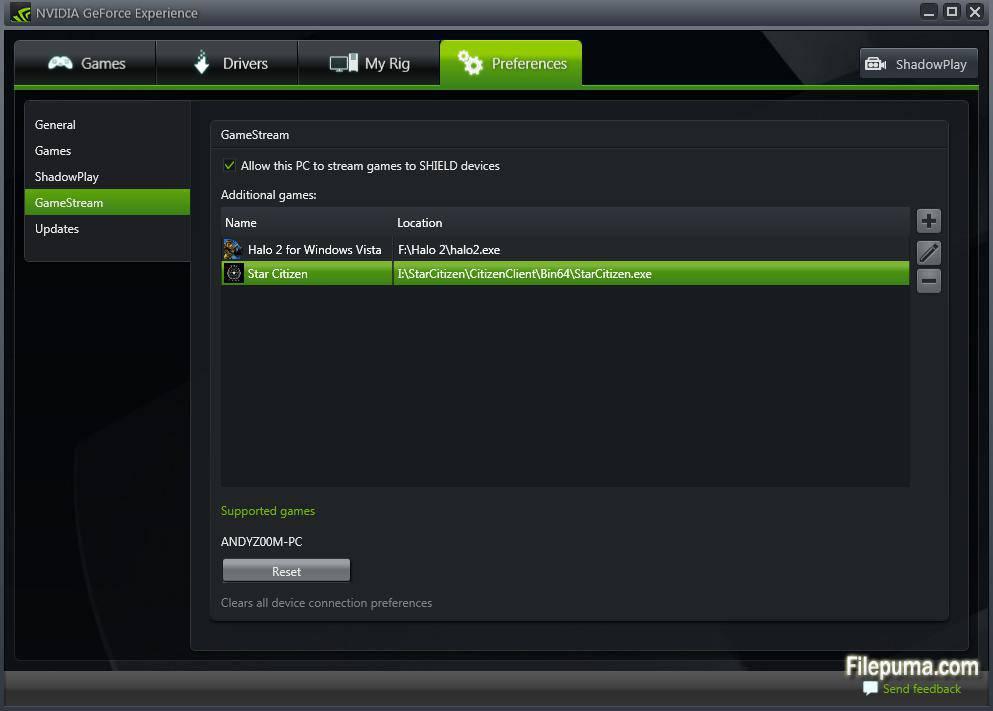Select Games in the preferences sidebar

pos(107,151)
